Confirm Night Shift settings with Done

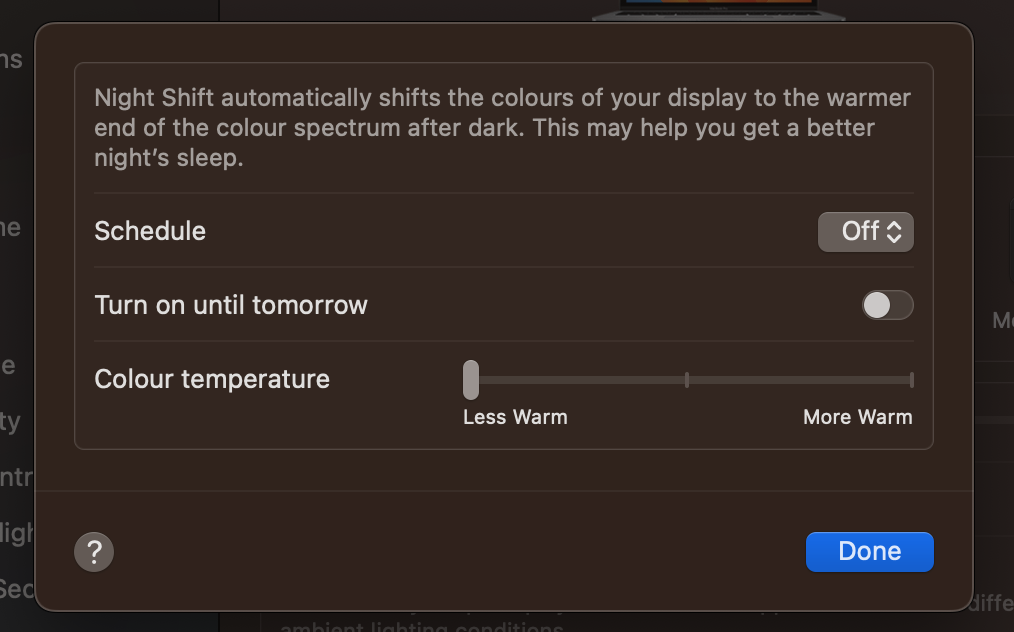870,552
